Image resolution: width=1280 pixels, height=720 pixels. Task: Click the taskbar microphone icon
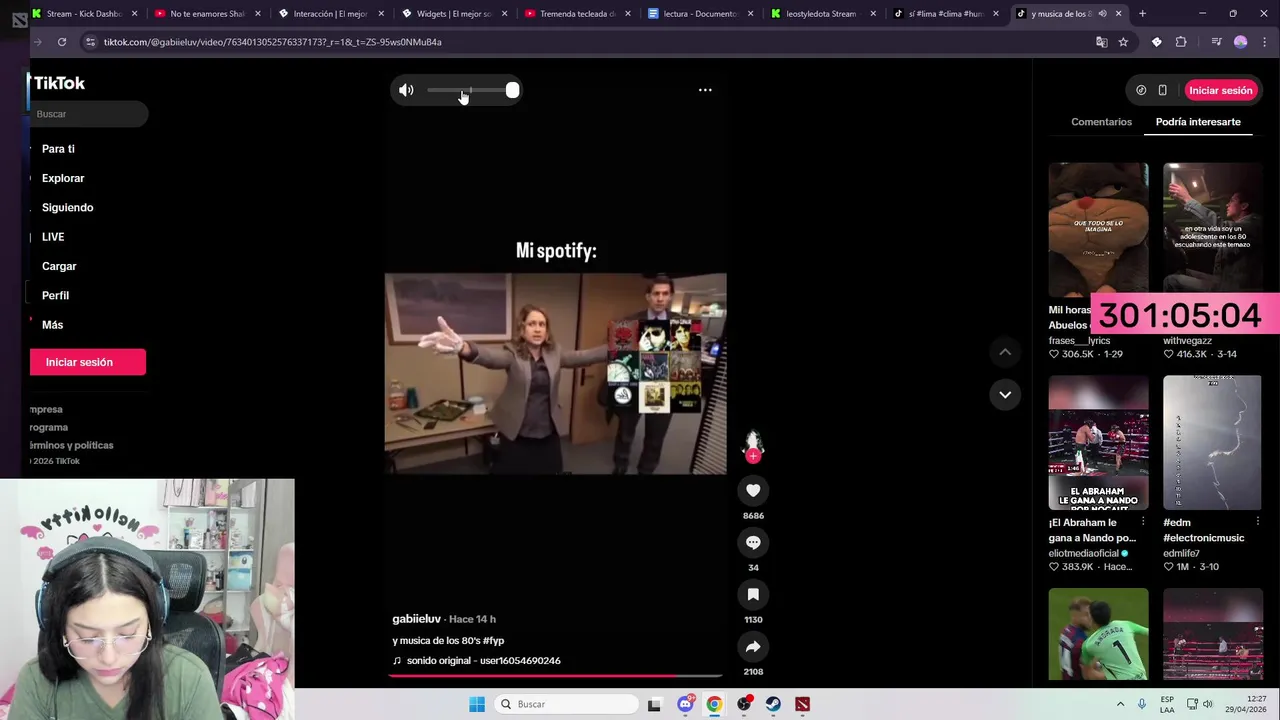[x=1142, y=704]
